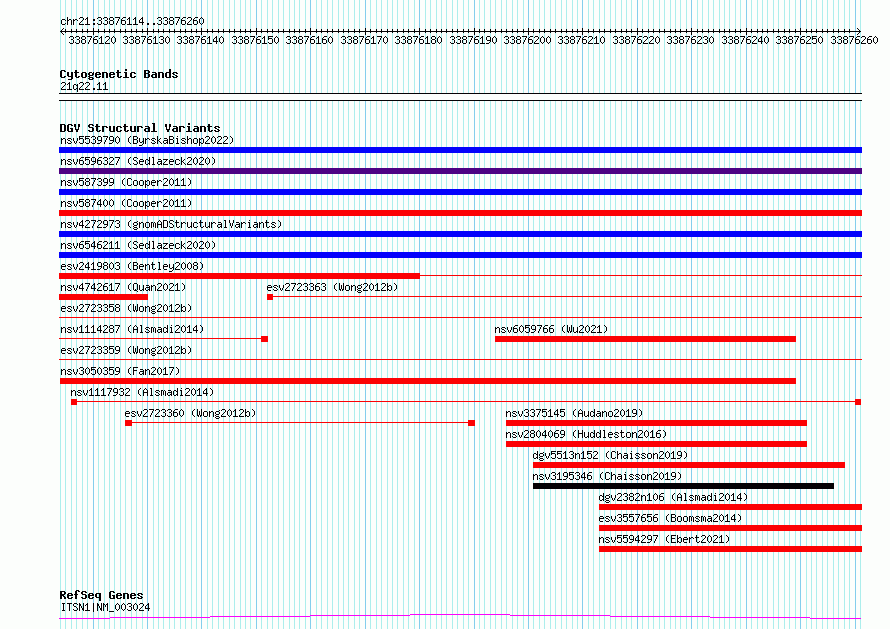Click ruler position 33876260
The image size is (890, 629).
pyautogui.click(x=854, y=40)
